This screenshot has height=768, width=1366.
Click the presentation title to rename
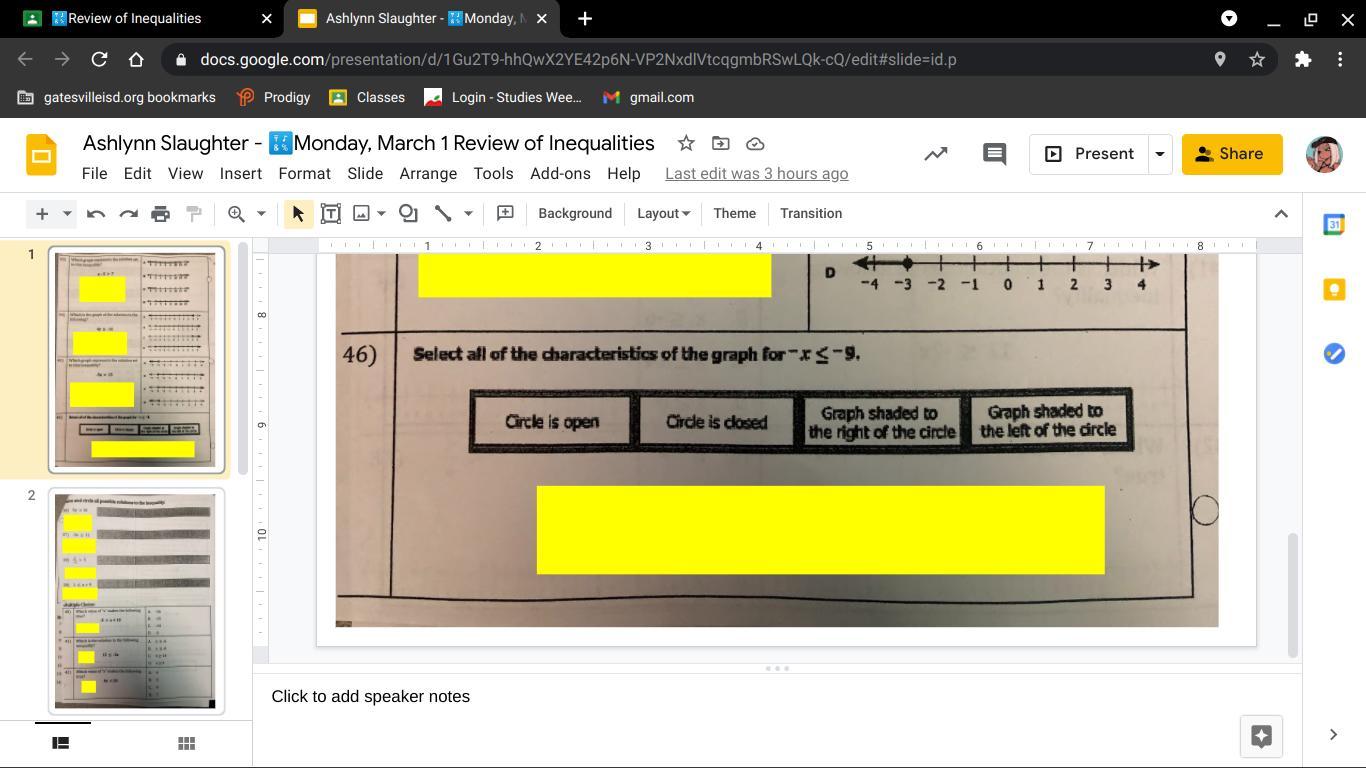[x=368, y=143]
